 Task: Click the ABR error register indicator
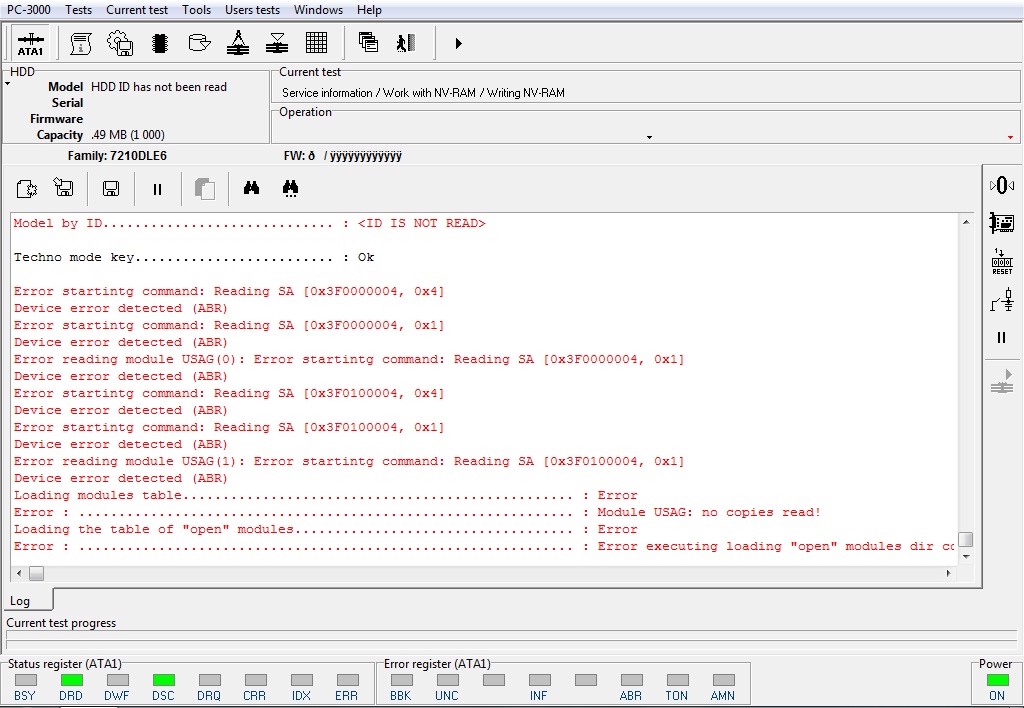[632, 680]
